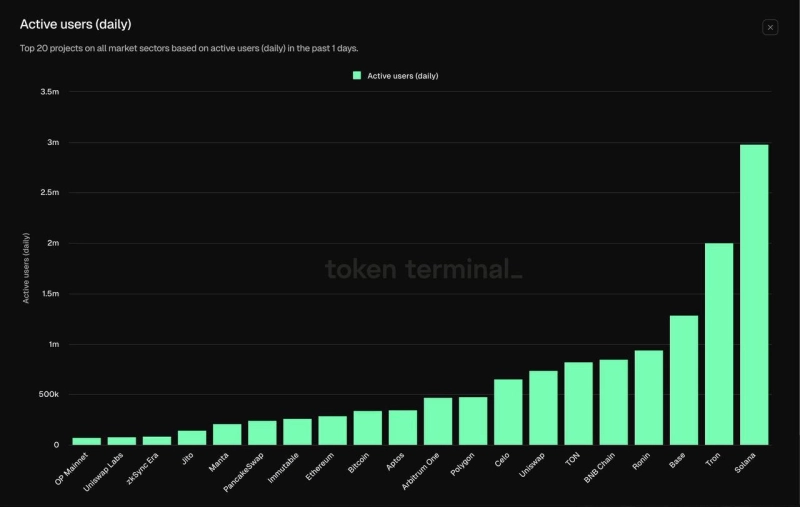Select the Arbitrum One bar
The image size is (800, 507).
pyautogui.click(x=438, y=421)
